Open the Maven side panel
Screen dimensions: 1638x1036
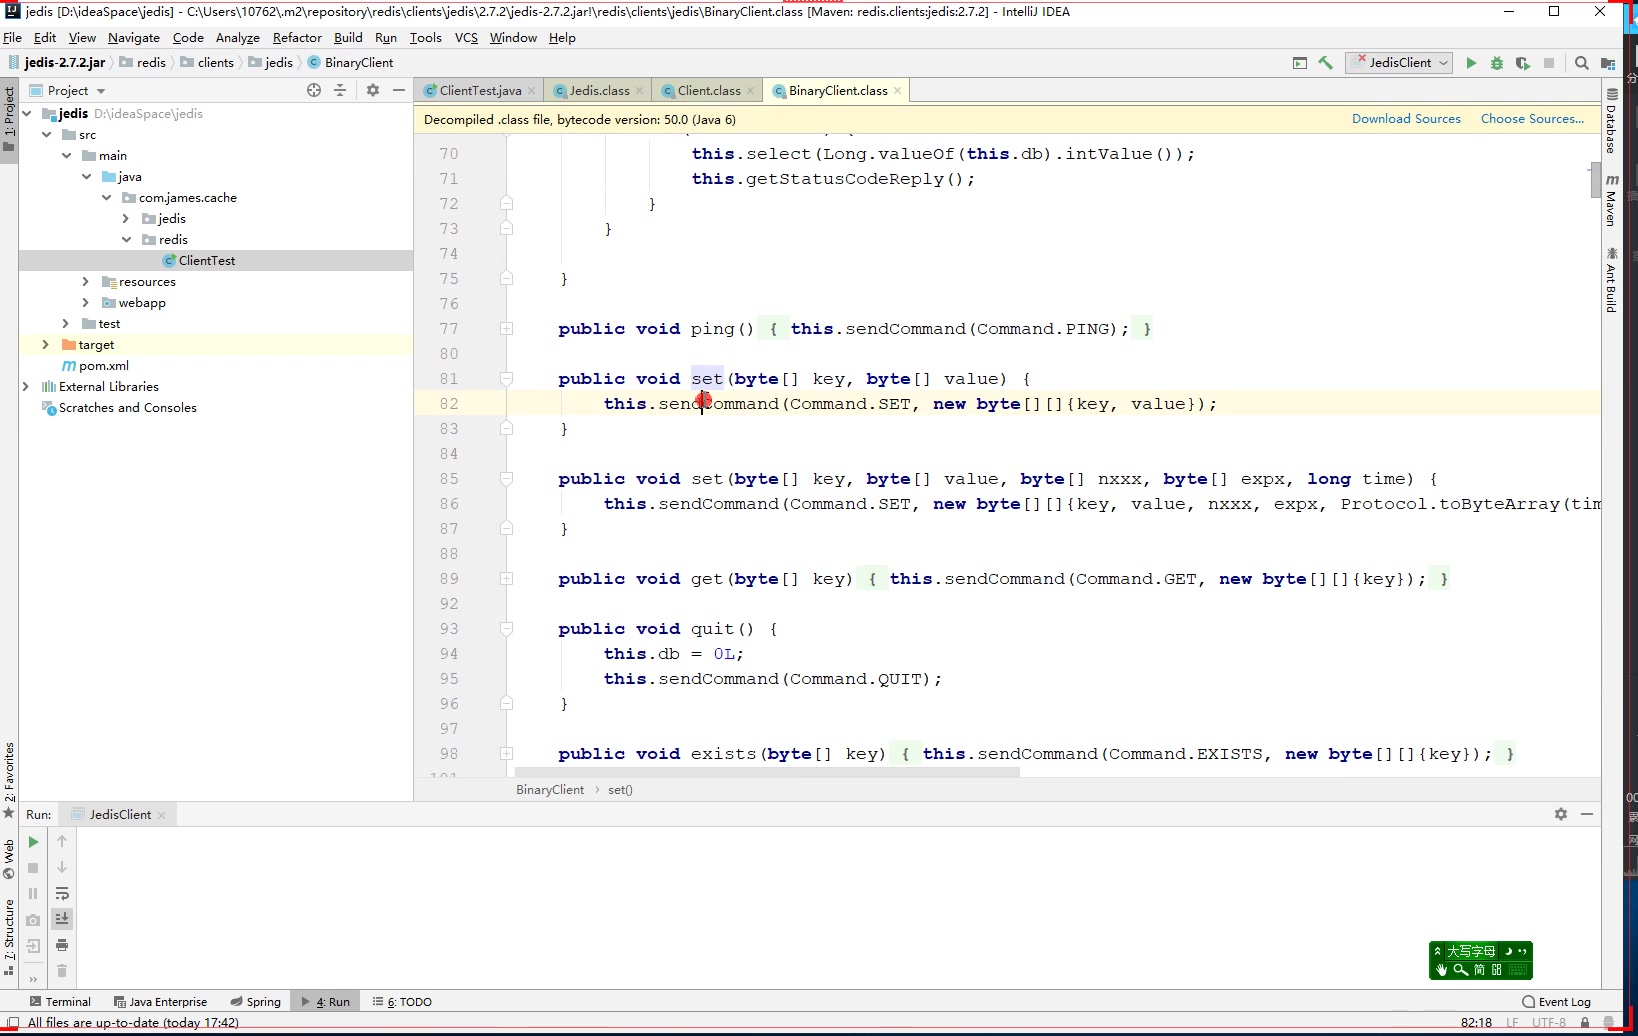coord(1611,200)
